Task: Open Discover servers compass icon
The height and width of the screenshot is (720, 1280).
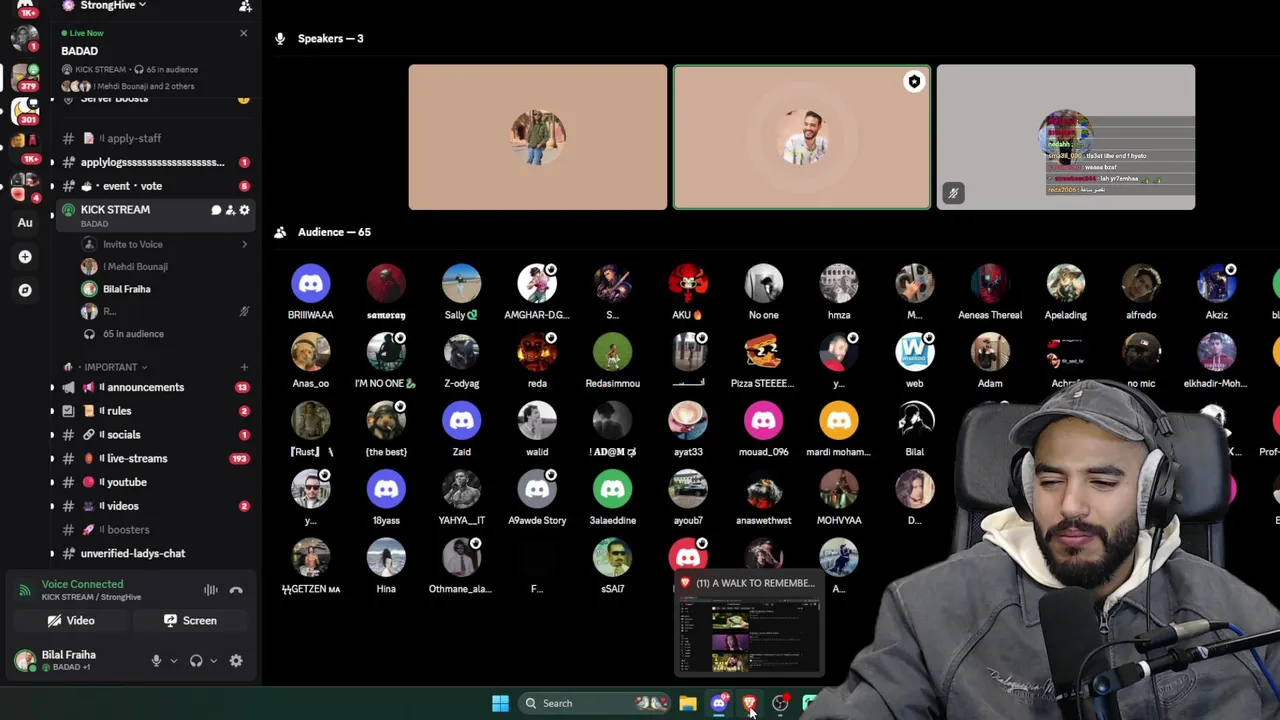Action: [25, 290]
